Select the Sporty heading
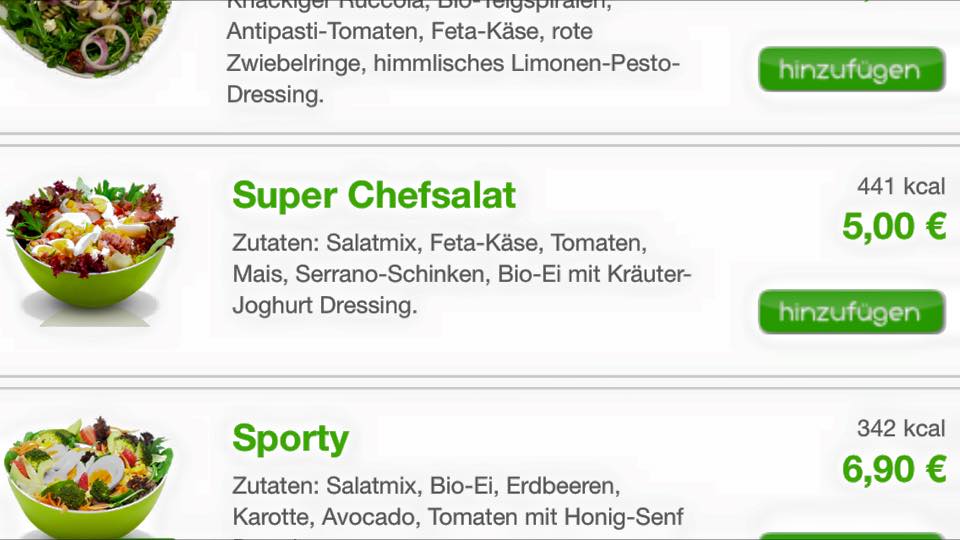The height and width of the screenshot is (540, 960). 290,439
